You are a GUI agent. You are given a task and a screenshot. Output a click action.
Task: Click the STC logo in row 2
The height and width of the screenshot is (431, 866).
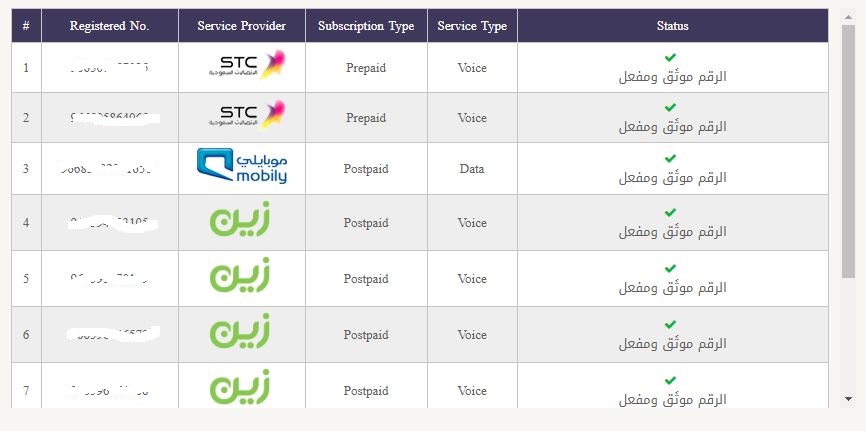[x=252, y=115]
